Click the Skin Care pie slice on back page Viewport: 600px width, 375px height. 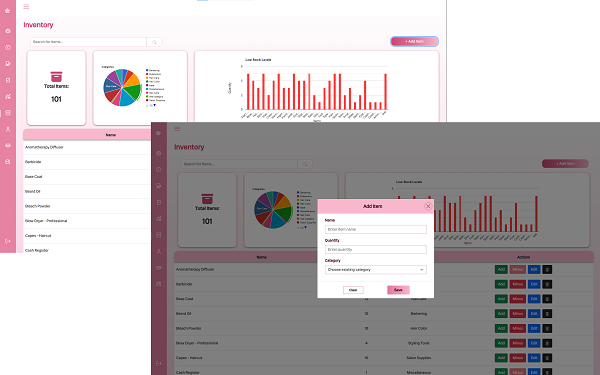[x=112, y=86]
